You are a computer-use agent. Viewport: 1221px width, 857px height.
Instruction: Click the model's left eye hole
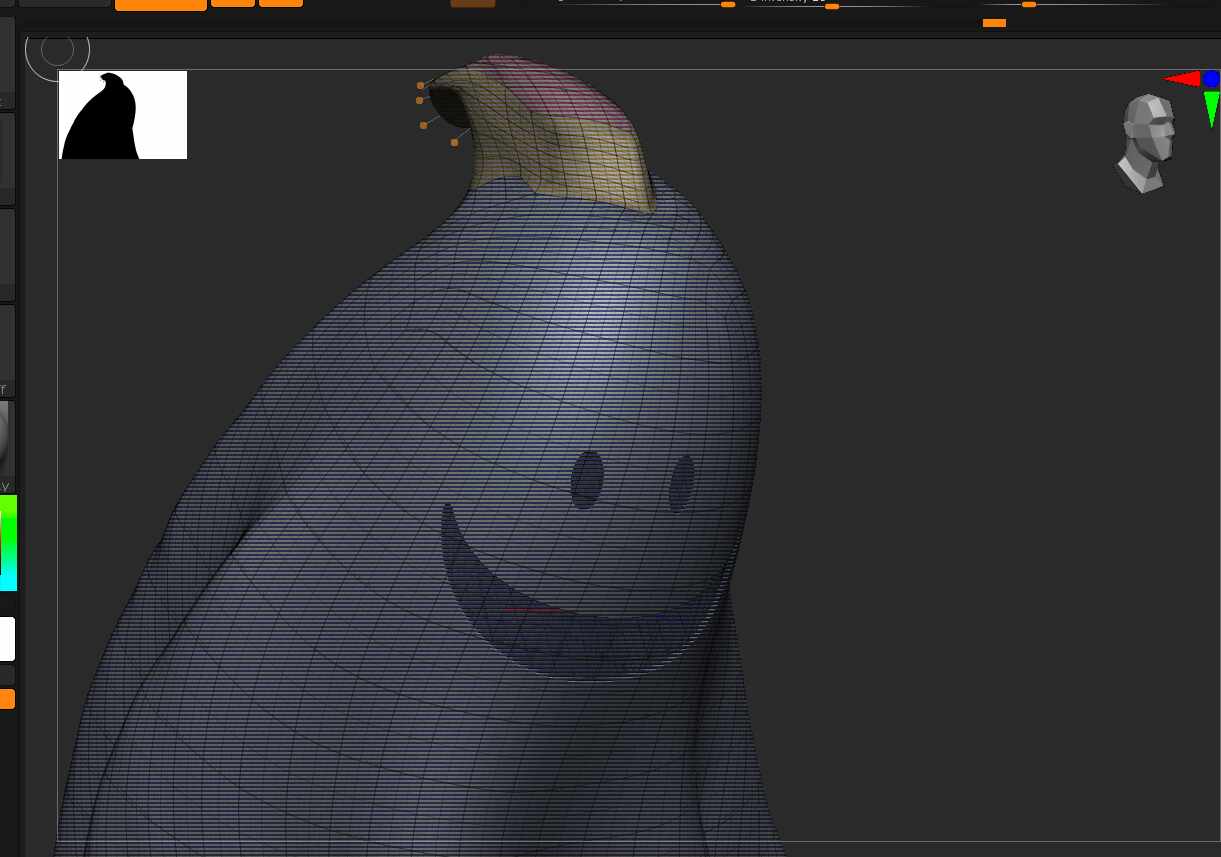pos(587,479)
